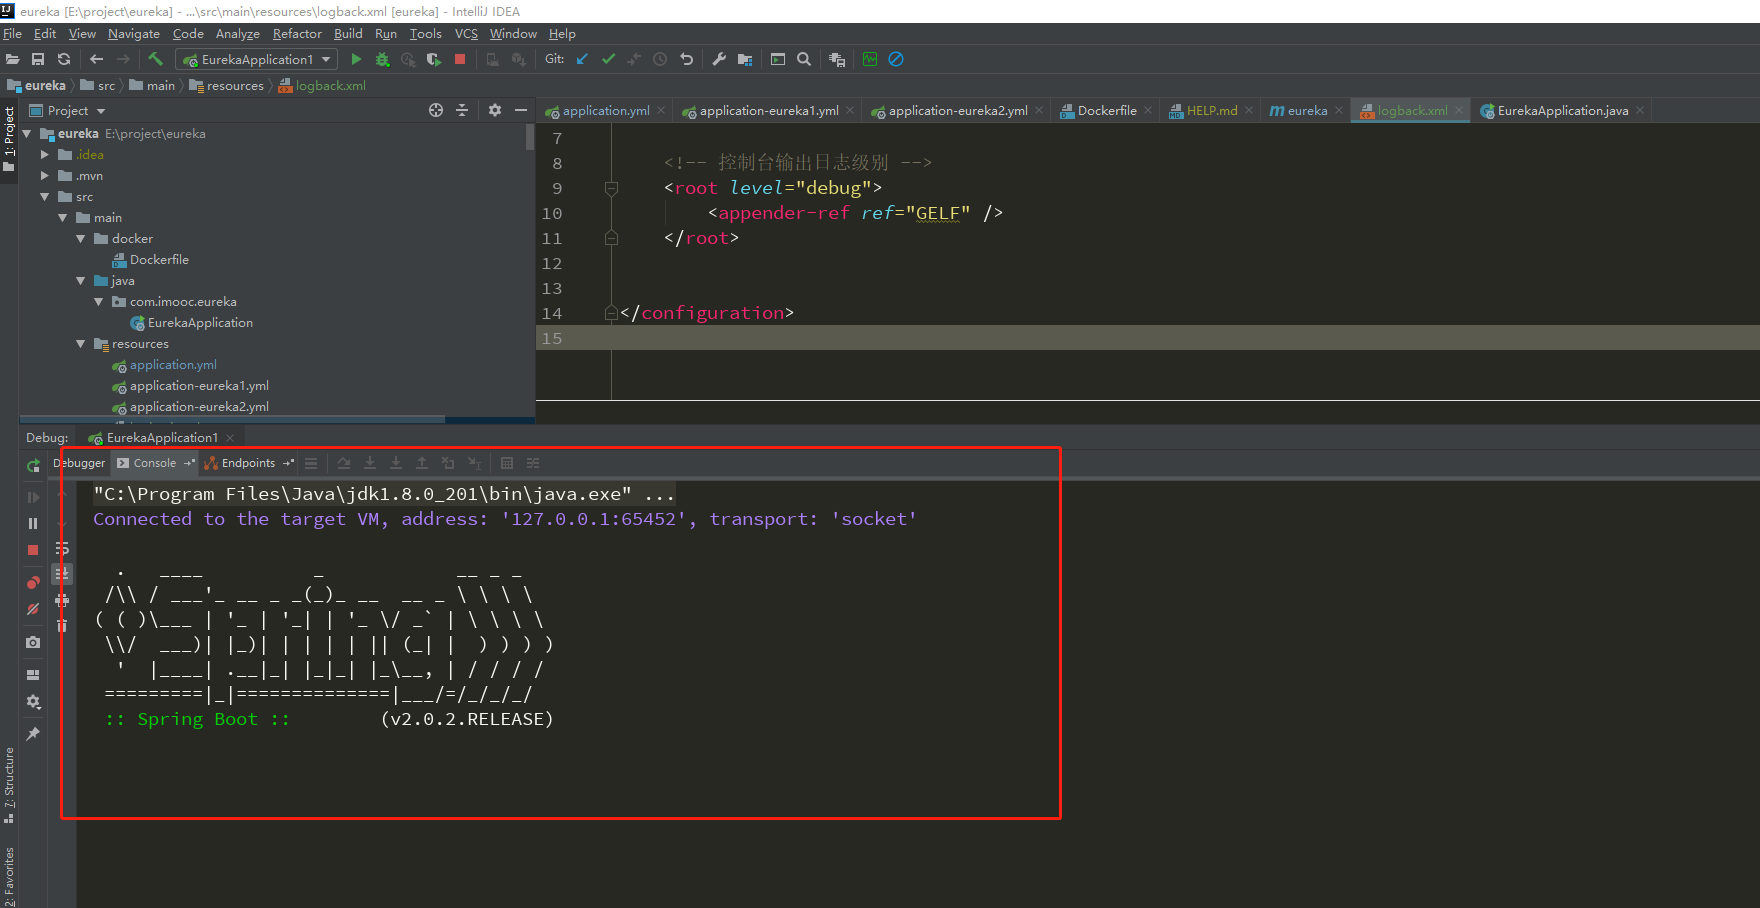Run EurekaApplication1 with the green play icon
Screen dimensions: 1760x908
click(356, 59)
